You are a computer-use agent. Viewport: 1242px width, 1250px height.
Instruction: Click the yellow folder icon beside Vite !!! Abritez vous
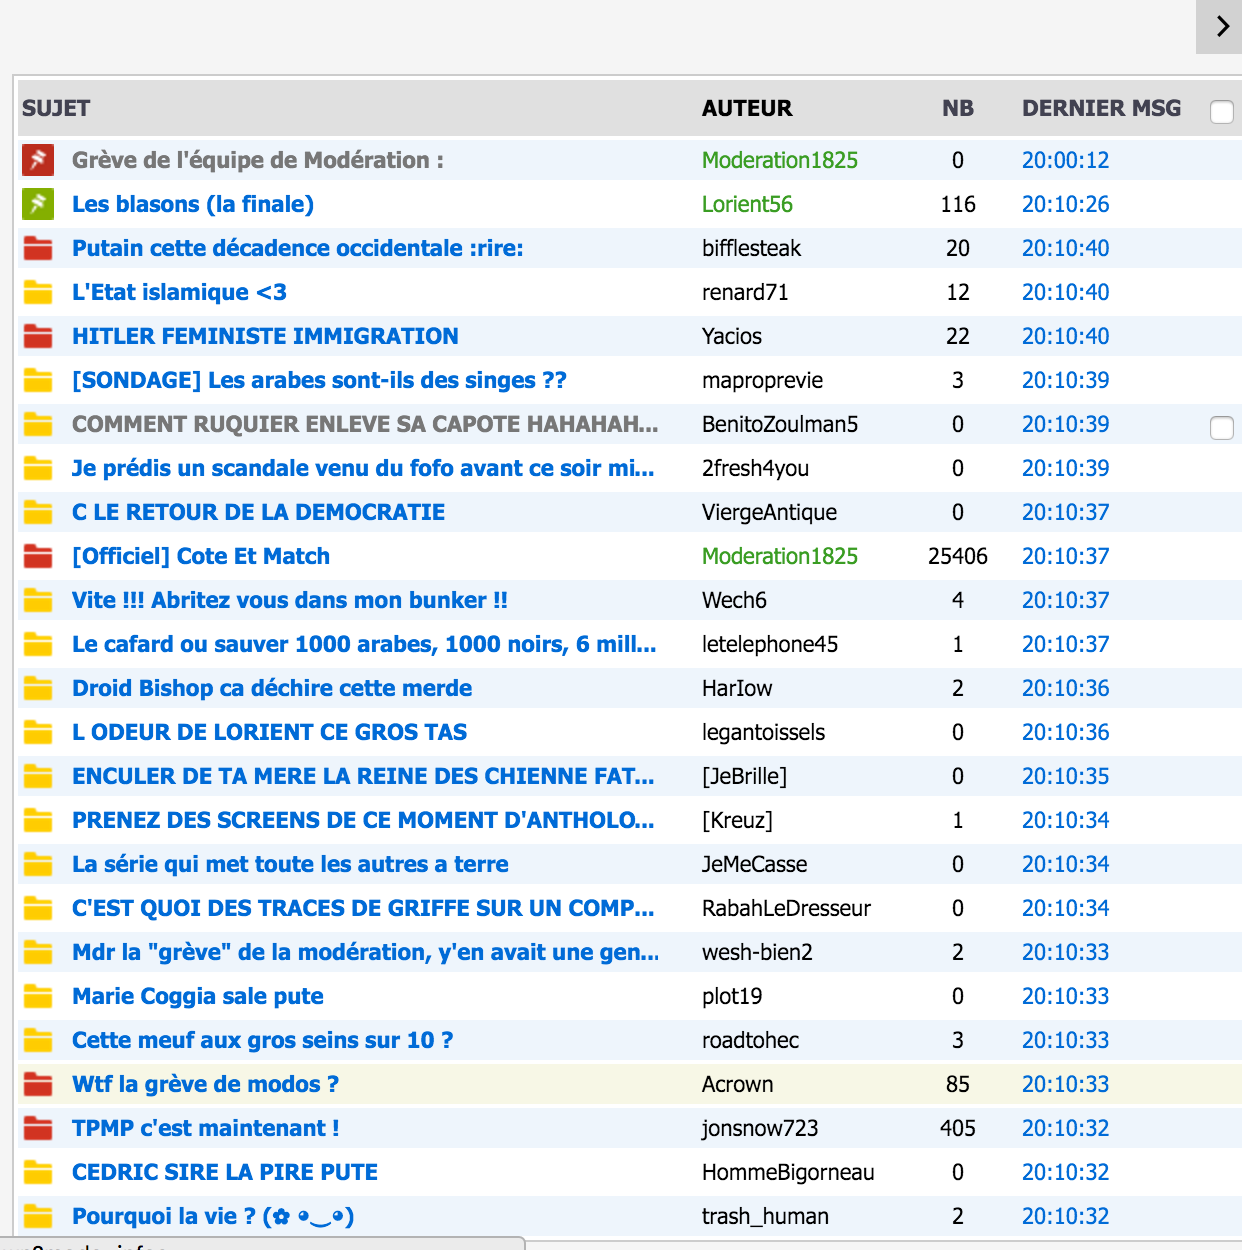(x=38, y=600)
